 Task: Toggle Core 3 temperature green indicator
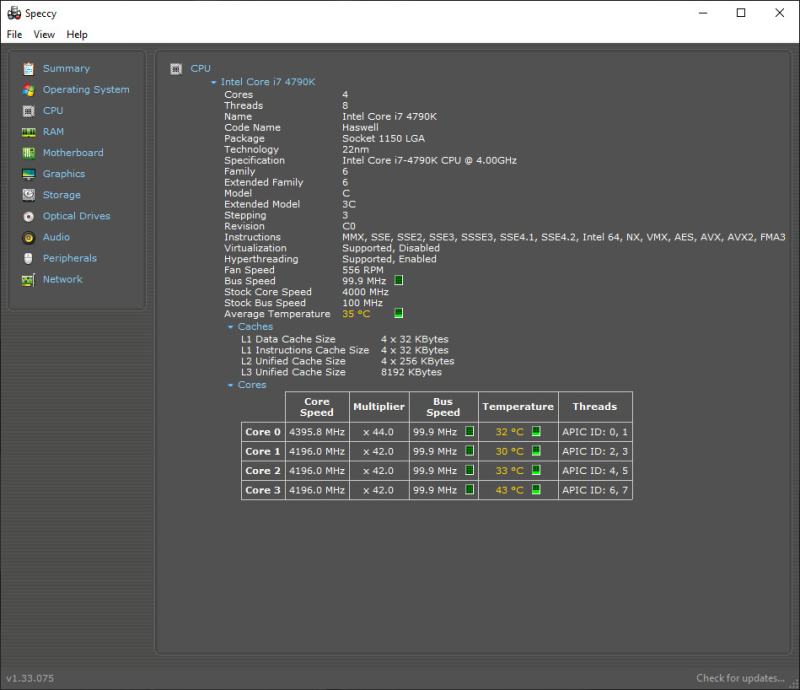coord(536,490)
